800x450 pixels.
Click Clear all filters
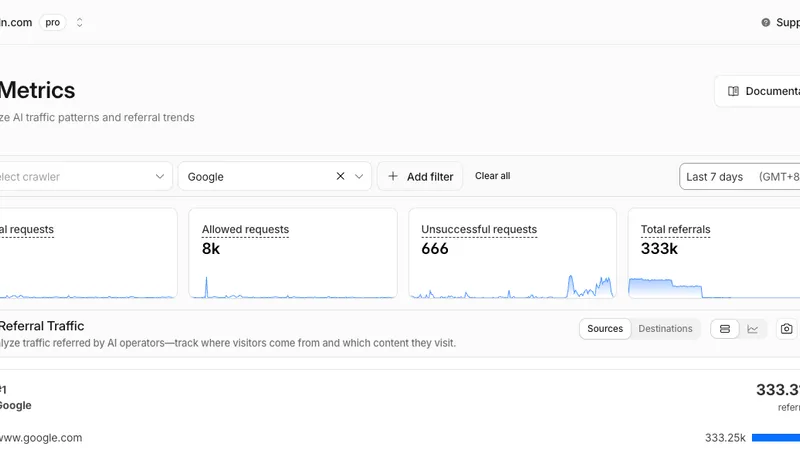[x=492, y=176]
